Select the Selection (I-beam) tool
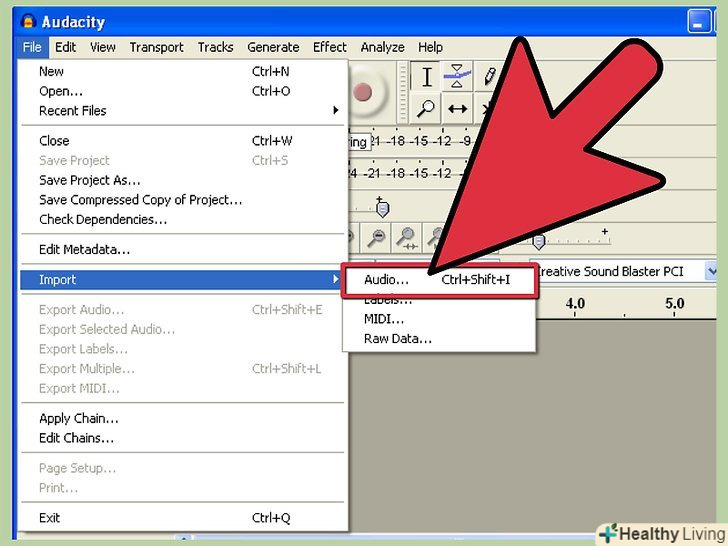The image size is (728, 546). pyautogui.click(x=427, y=77)
